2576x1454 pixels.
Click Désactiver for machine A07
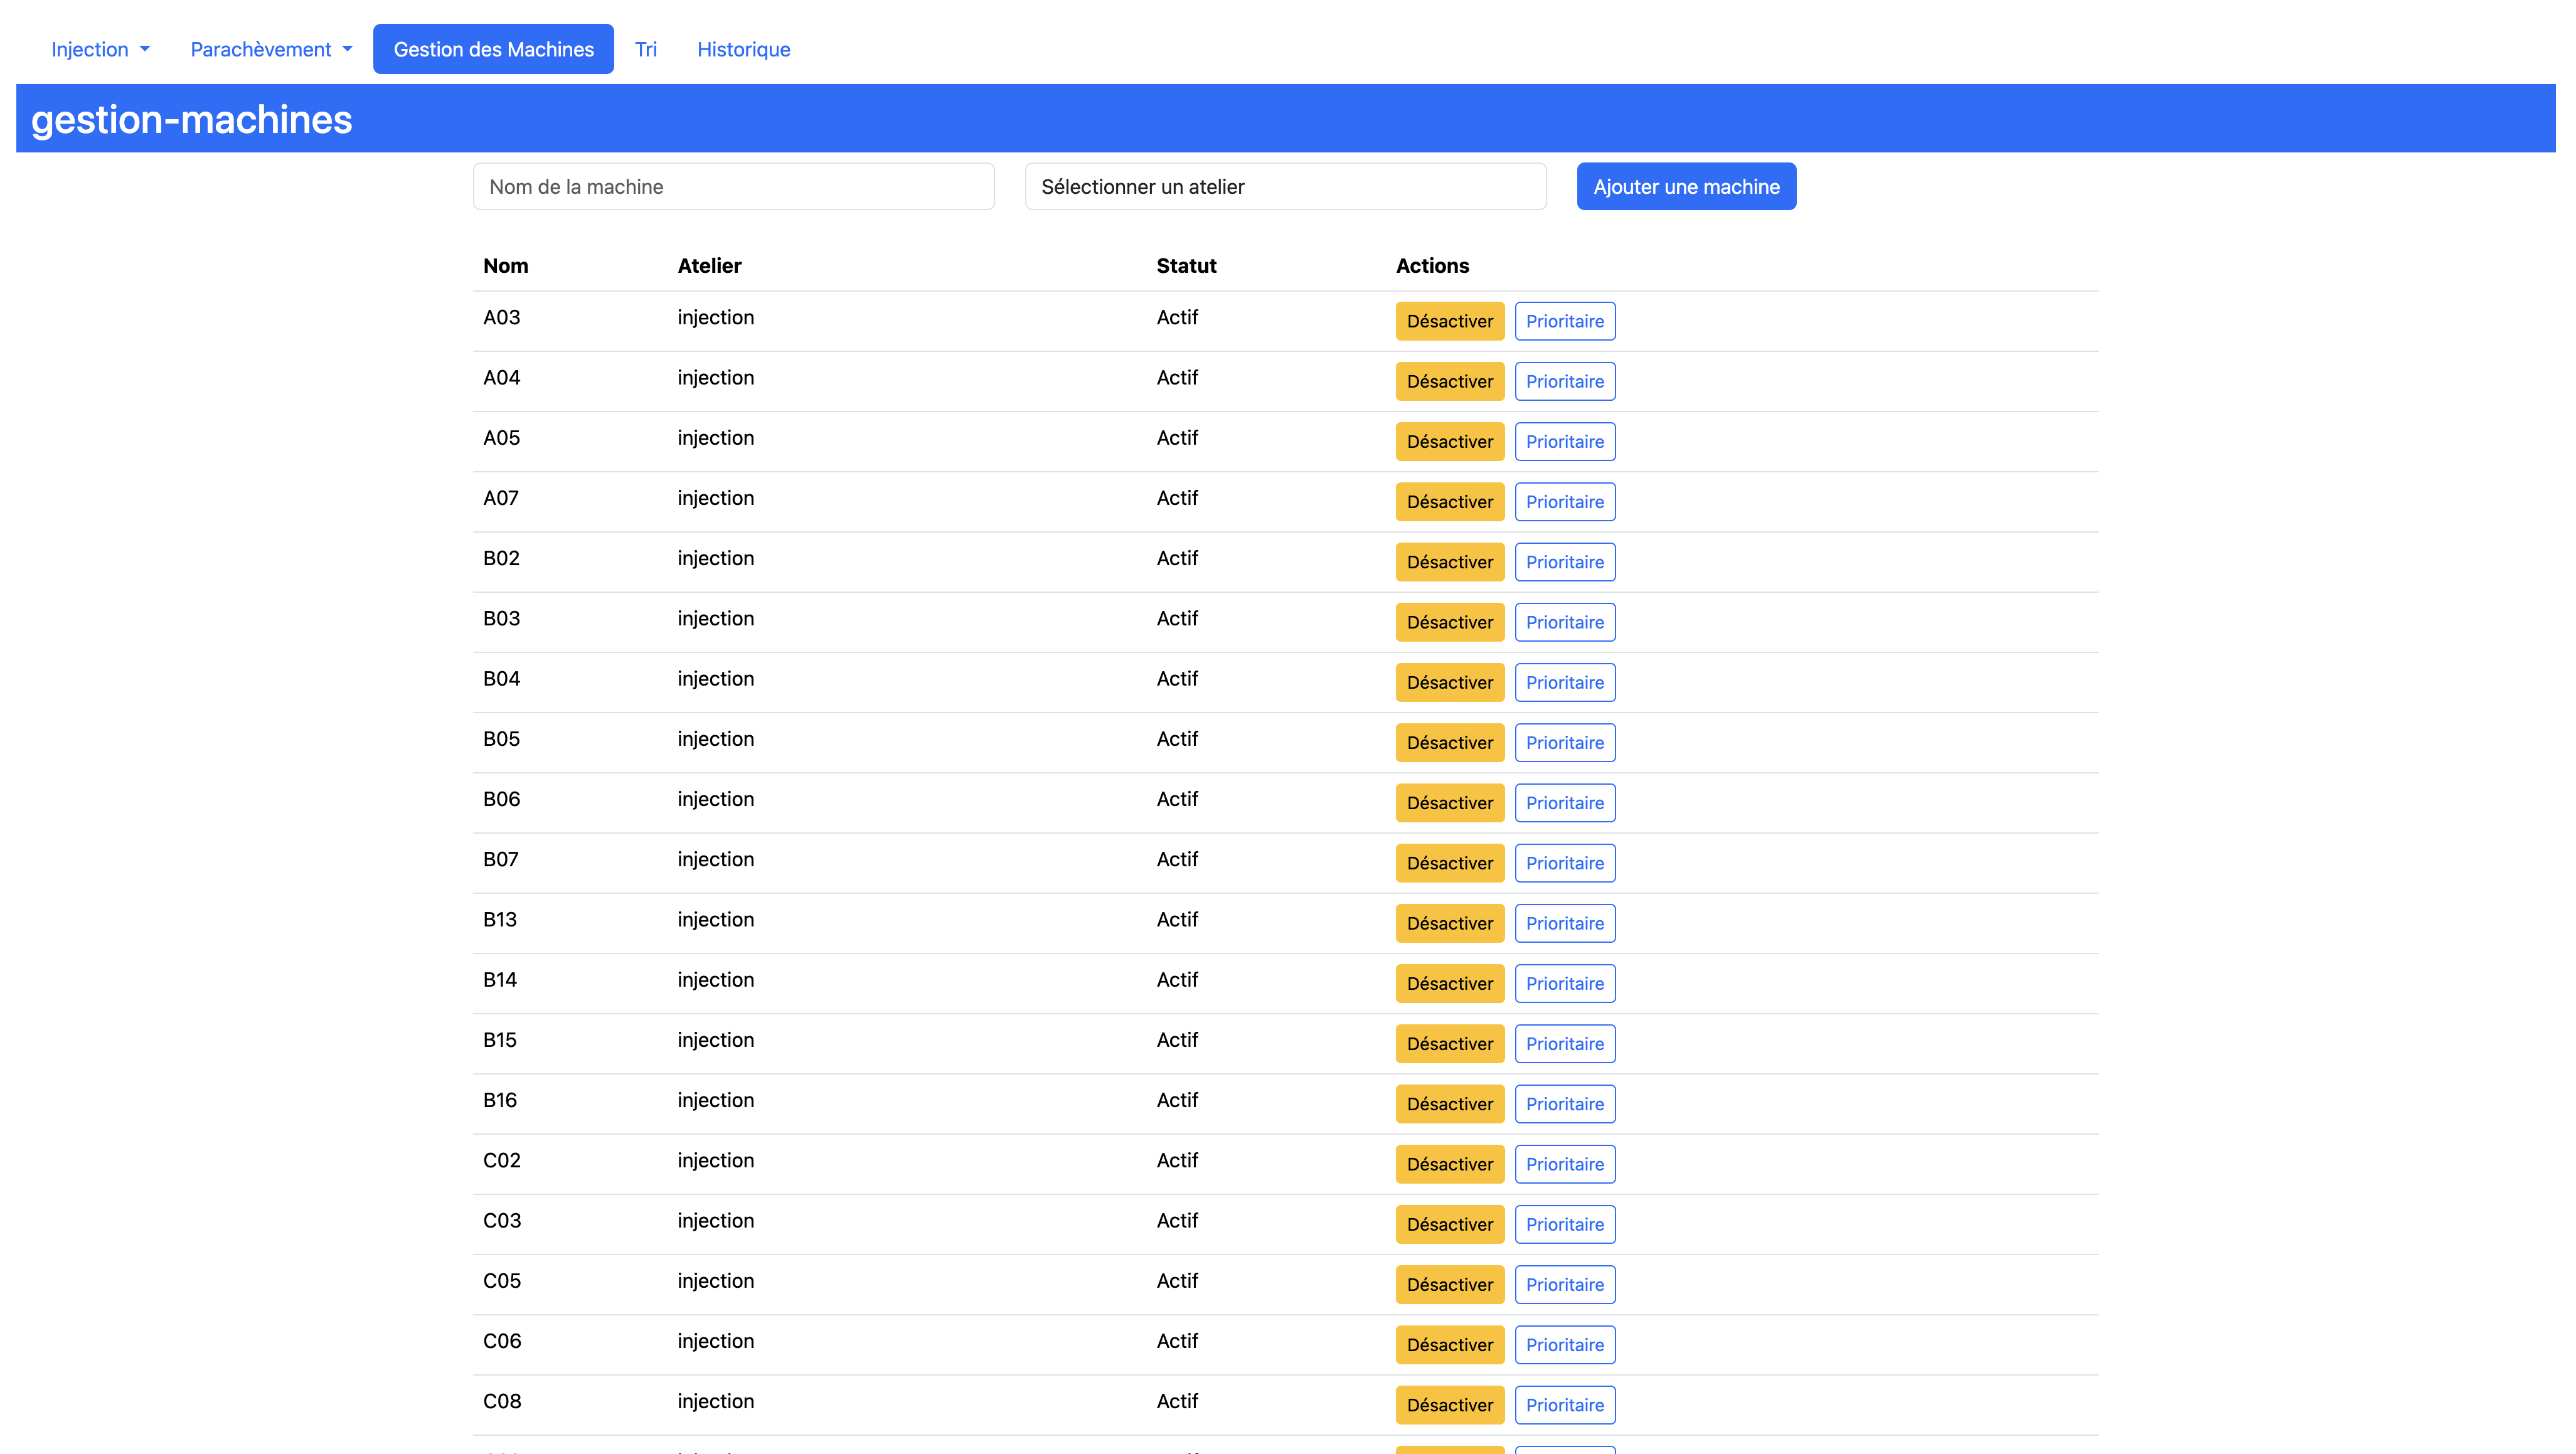click(x=1449, y=502)
